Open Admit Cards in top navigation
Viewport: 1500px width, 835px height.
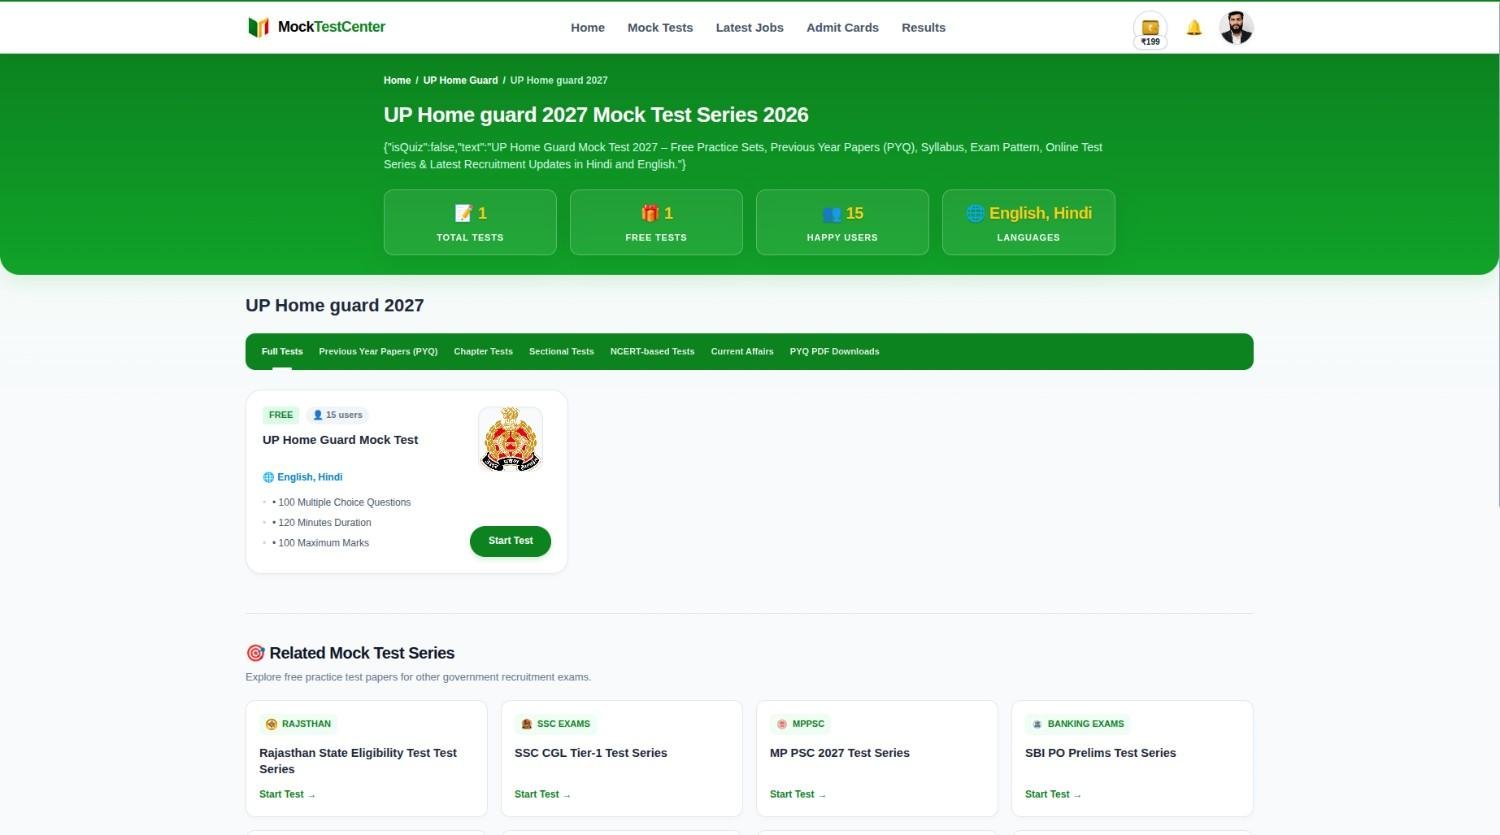point(843,28)
